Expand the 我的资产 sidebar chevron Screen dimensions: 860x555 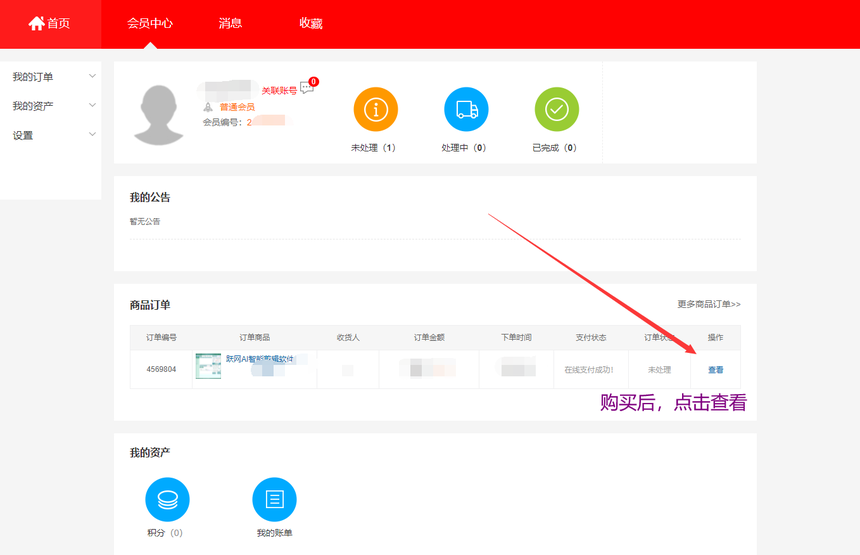coord(92,105)
